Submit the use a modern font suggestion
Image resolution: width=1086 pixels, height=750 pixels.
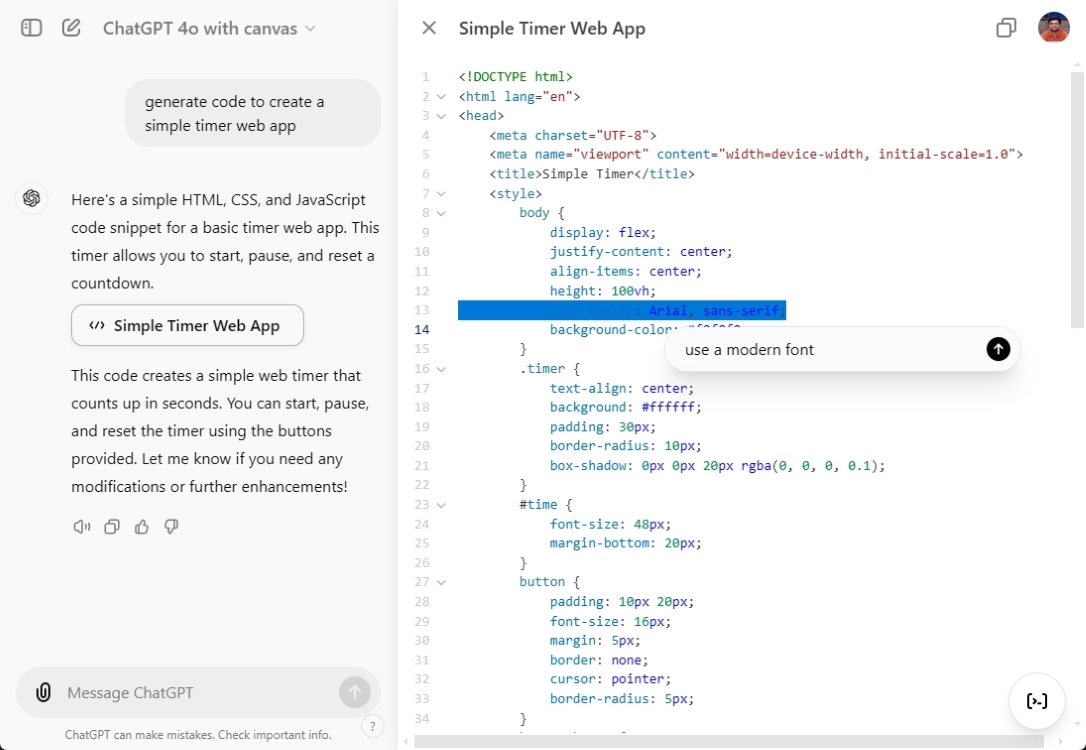click(997, 350)
